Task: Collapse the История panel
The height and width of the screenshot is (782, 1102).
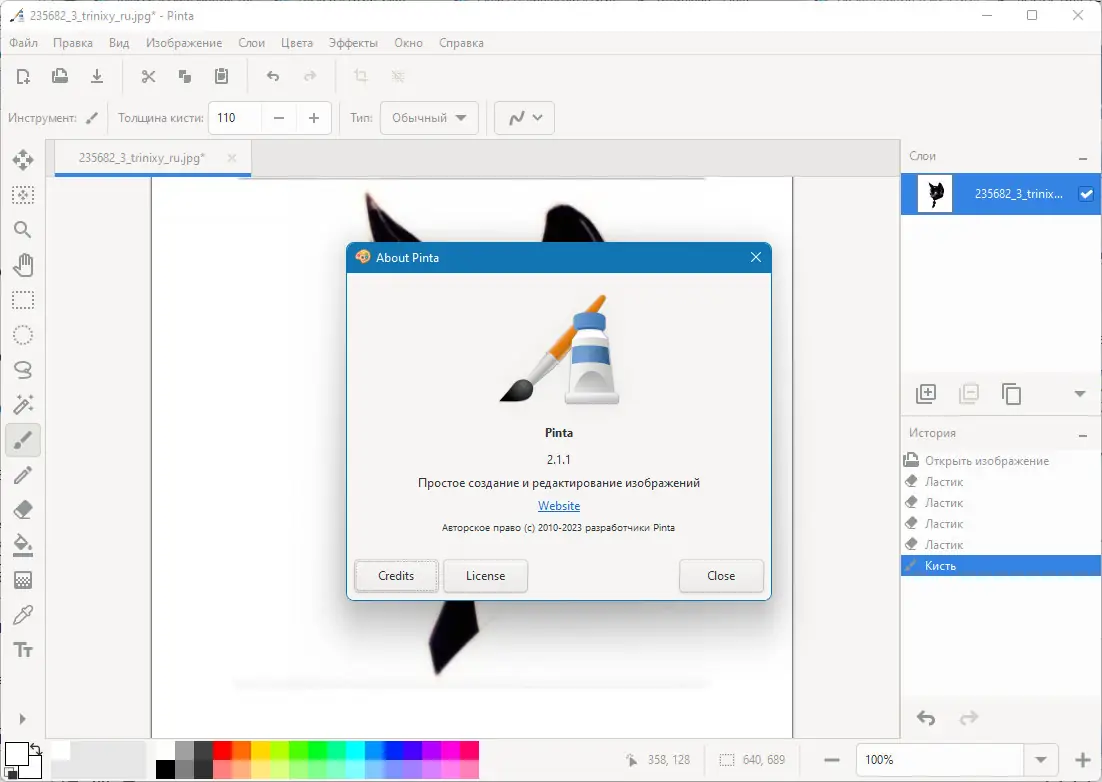Action: (x=1083, y=434)
